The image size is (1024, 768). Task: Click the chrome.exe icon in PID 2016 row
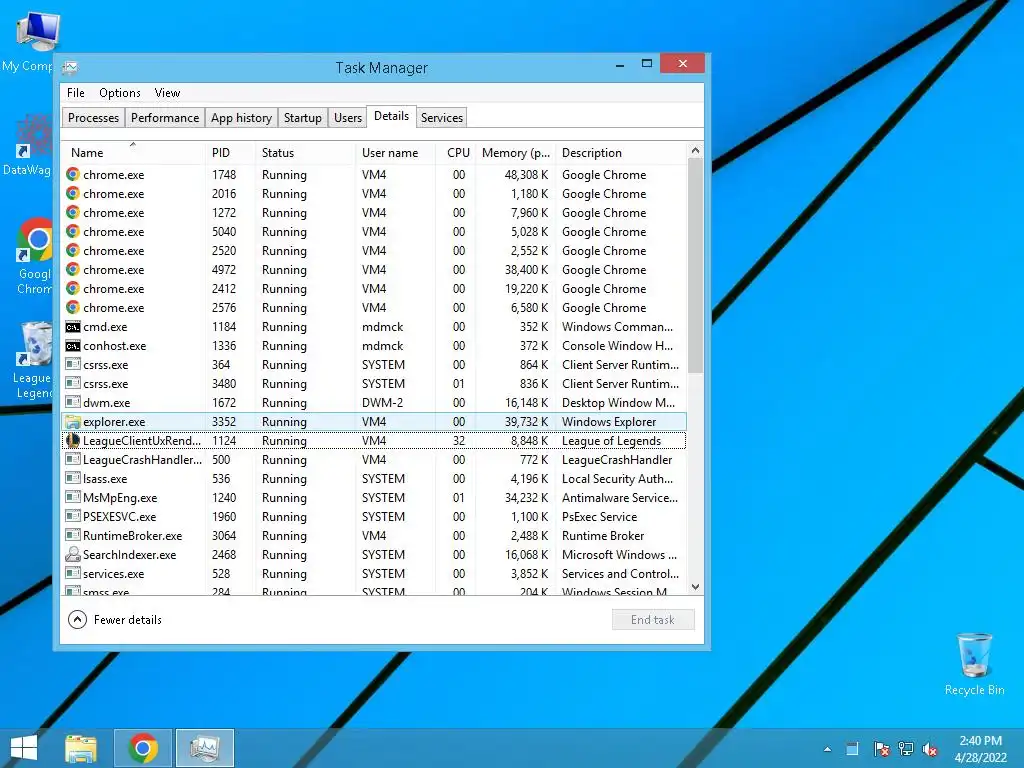pos(72,193)
